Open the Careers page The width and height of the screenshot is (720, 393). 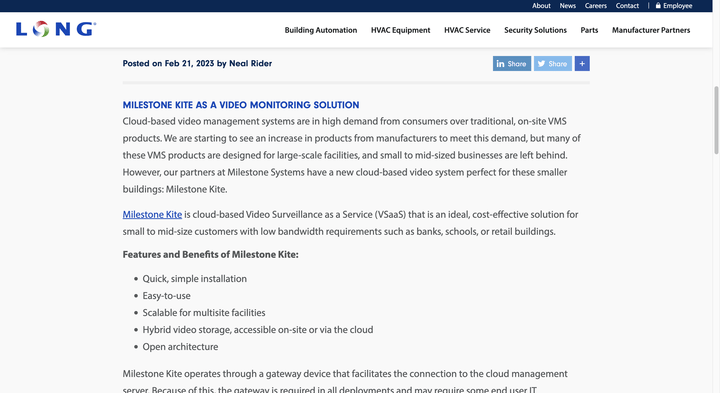(596, 6)
